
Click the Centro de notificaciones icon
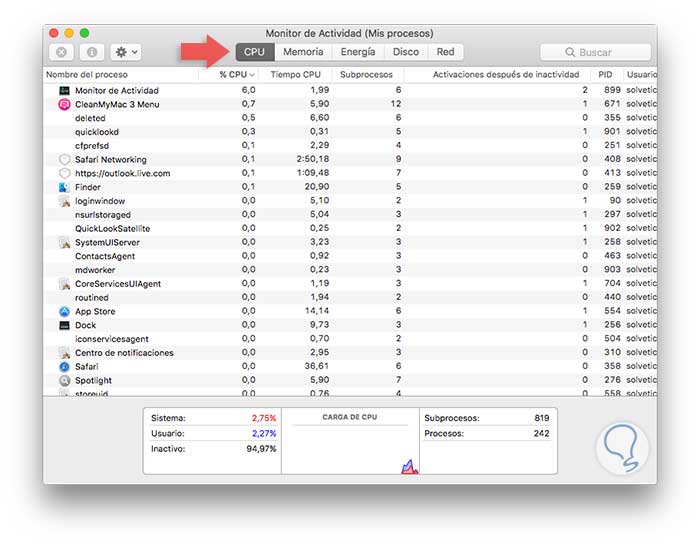(x=65, y=353)
